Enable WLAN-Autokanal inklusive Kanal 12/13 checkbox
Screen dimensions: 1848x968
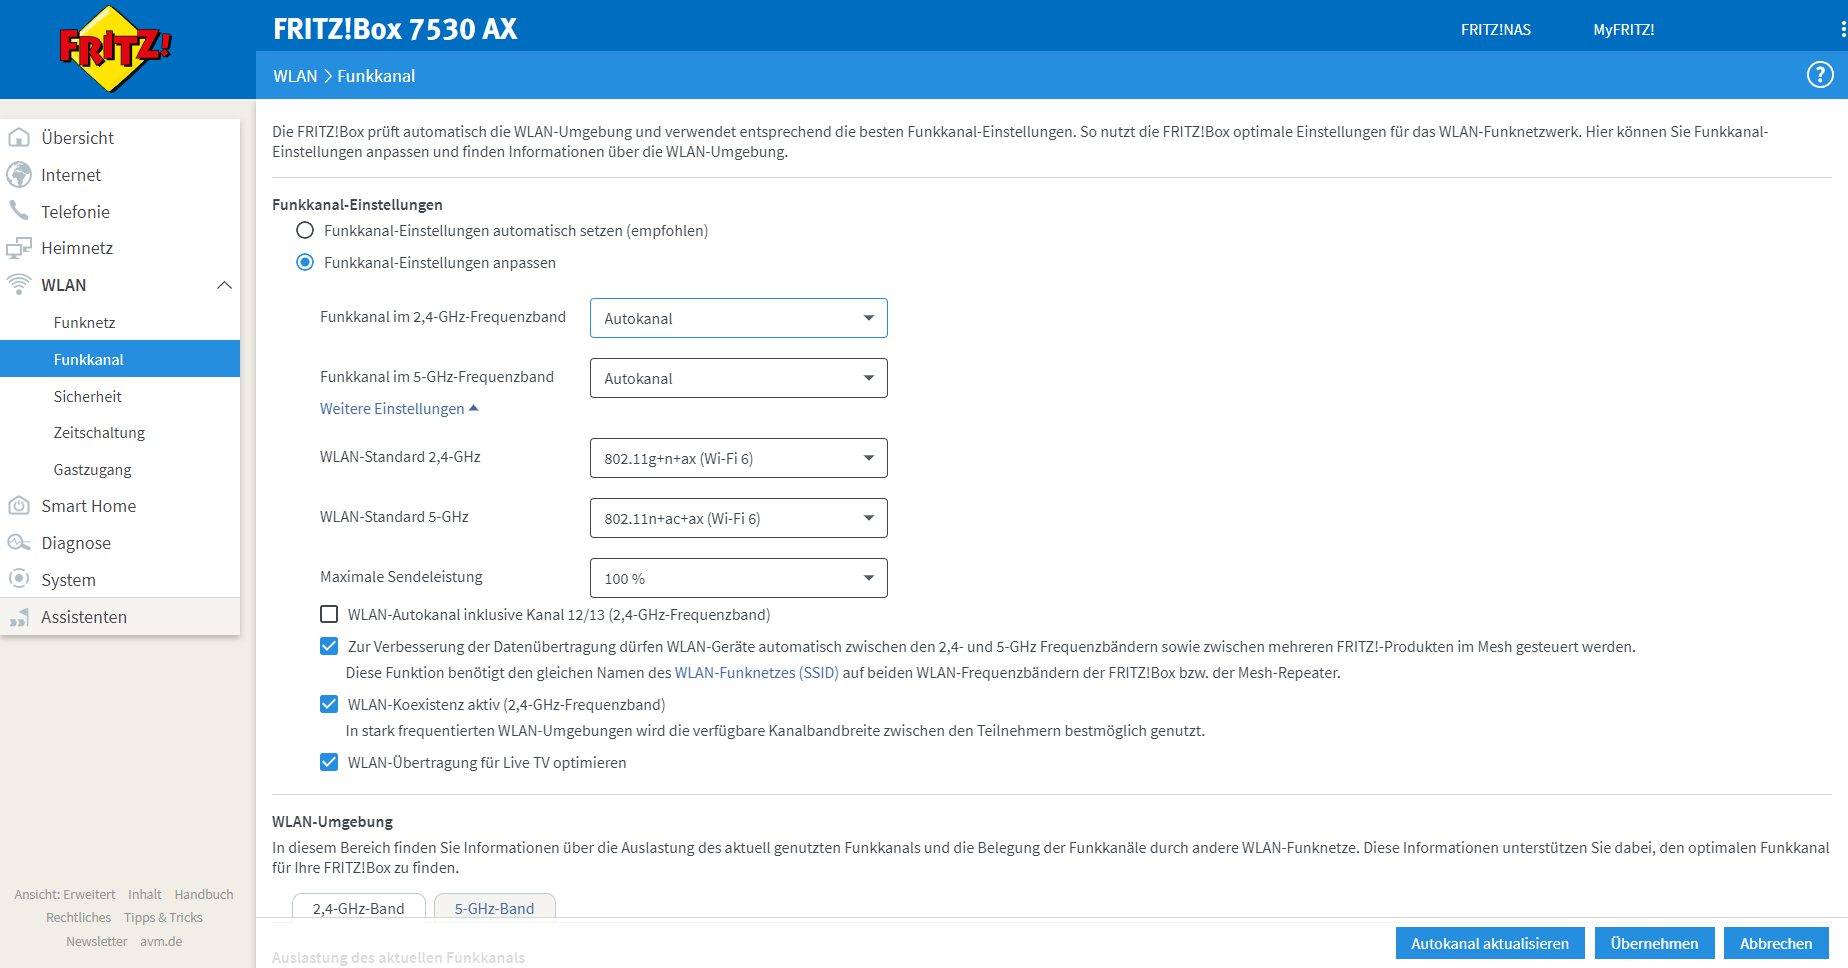(x=329, y=614)
